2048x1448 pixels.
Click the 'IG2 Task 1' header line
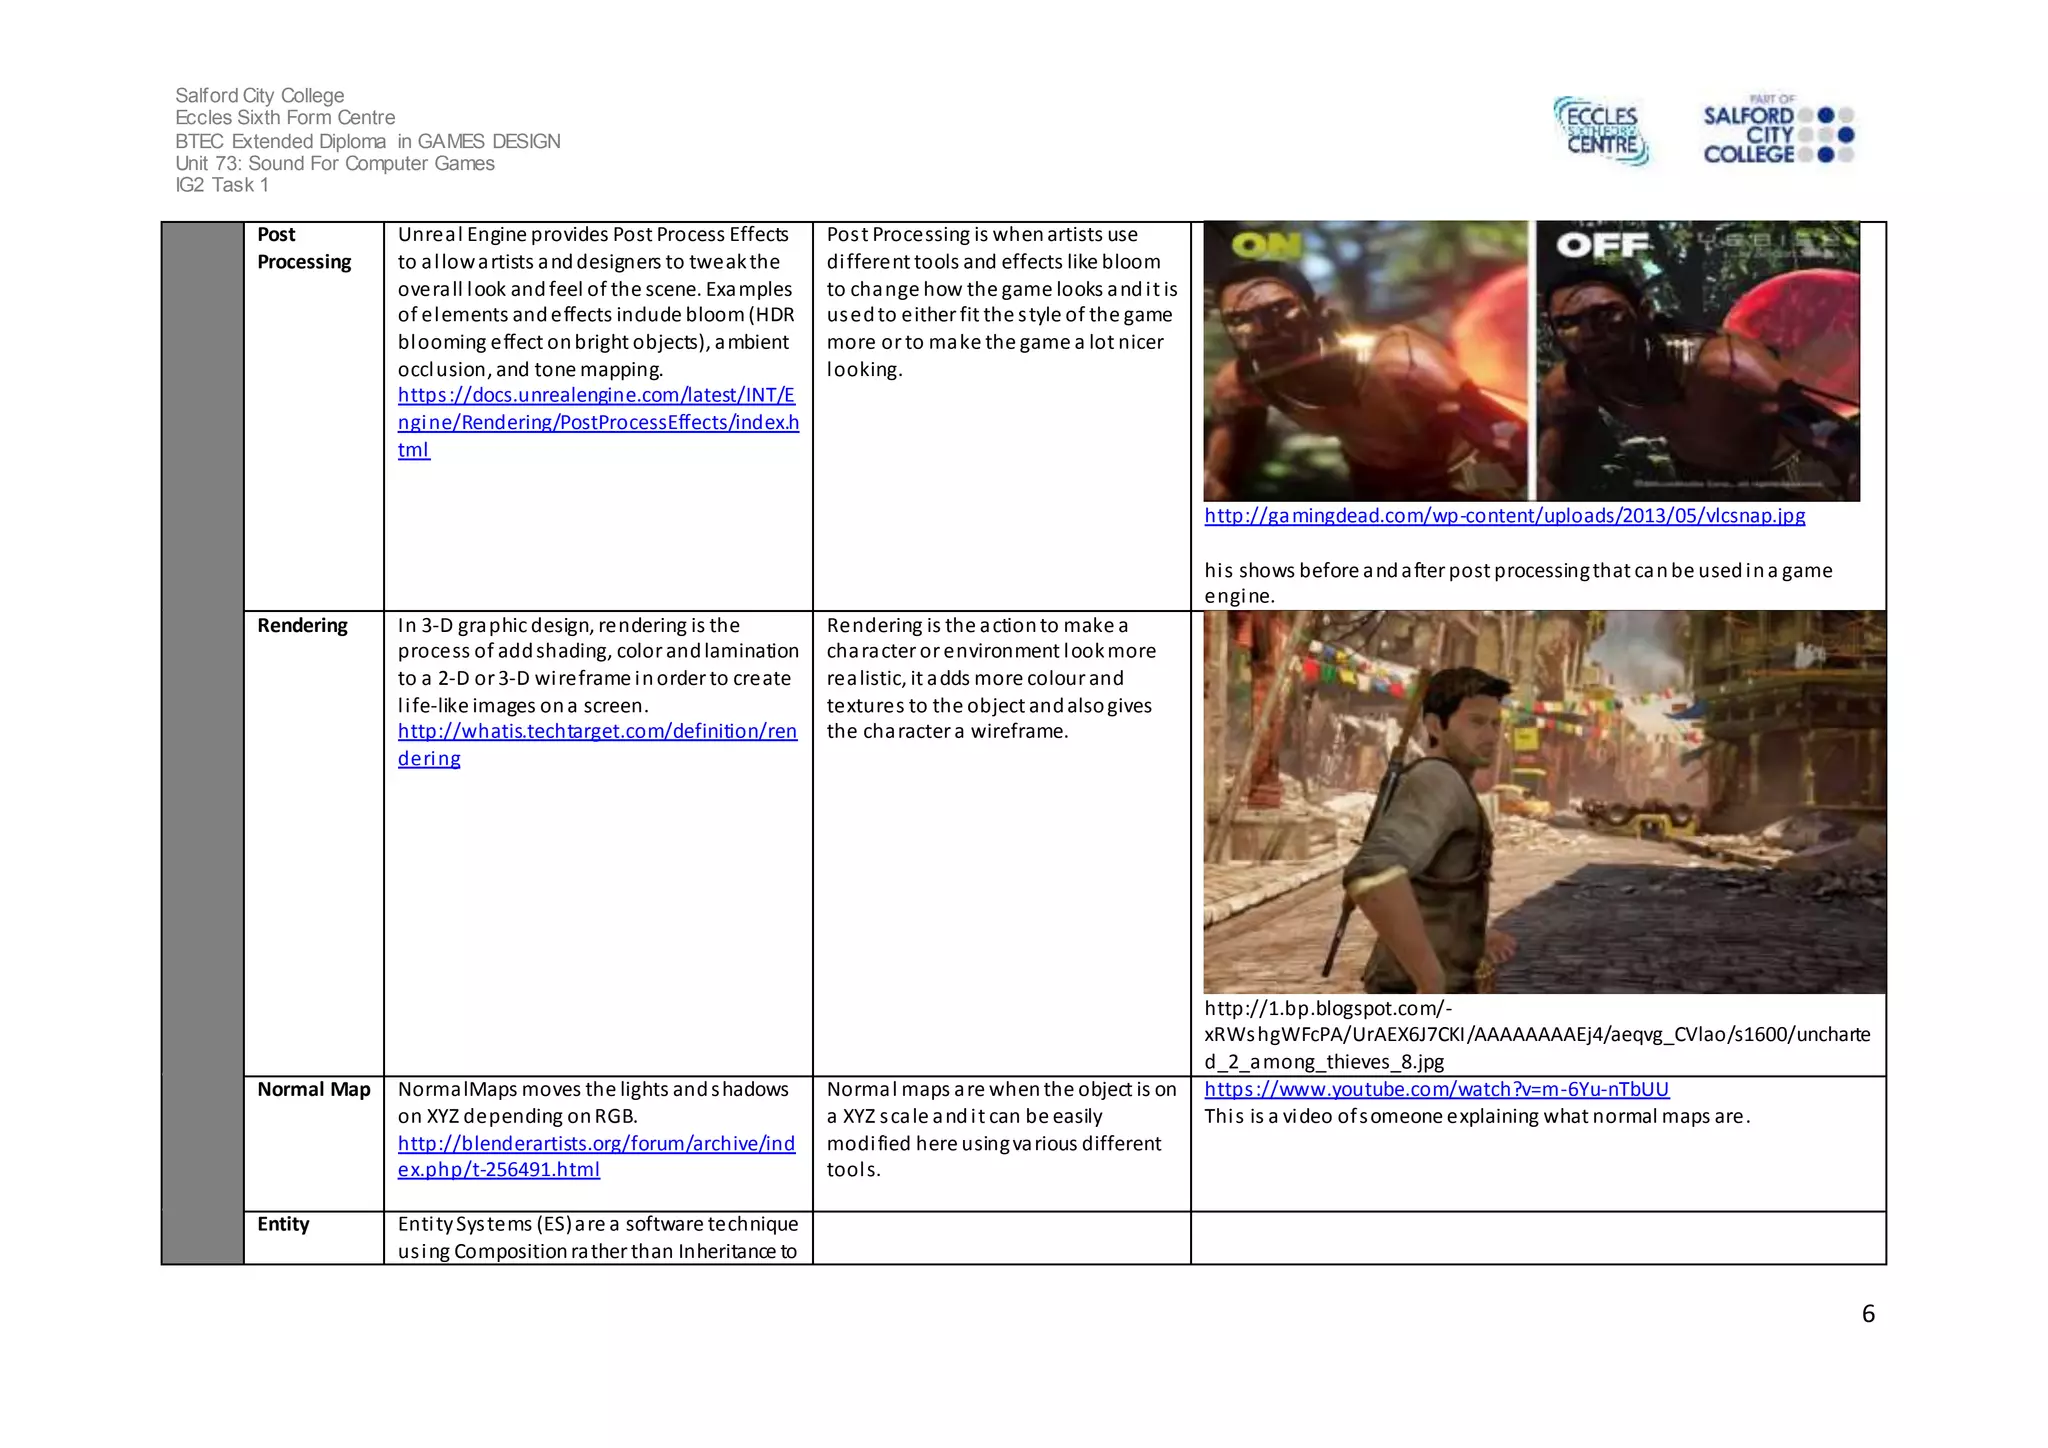tap(221, 185)
